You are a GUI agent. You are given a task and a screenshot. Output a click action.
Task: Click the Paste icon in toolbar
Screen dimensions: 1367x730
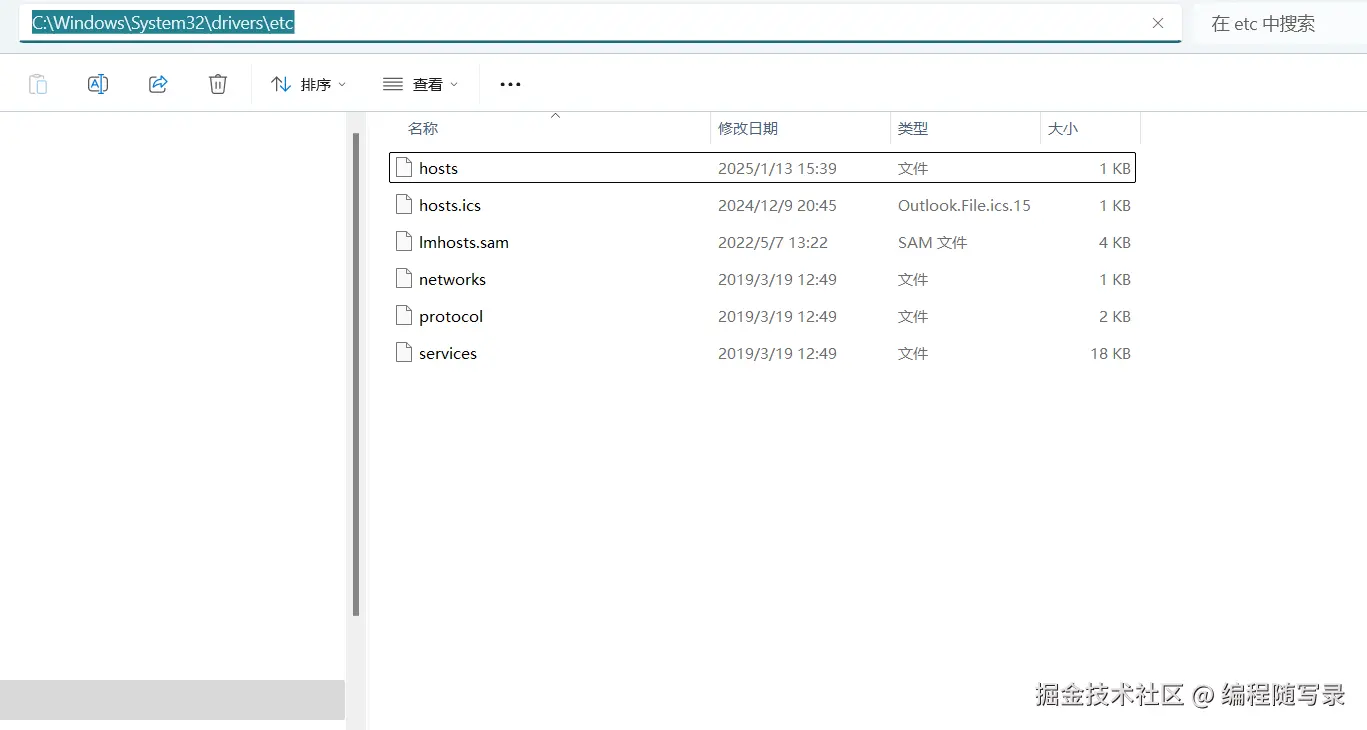(x=38, y=84)
